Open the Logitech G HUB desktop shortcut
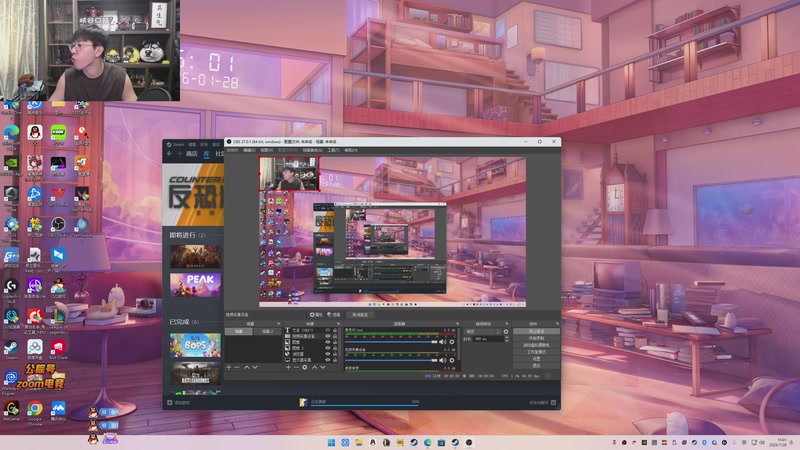800x450 pixels. click(x=11, y=288)
